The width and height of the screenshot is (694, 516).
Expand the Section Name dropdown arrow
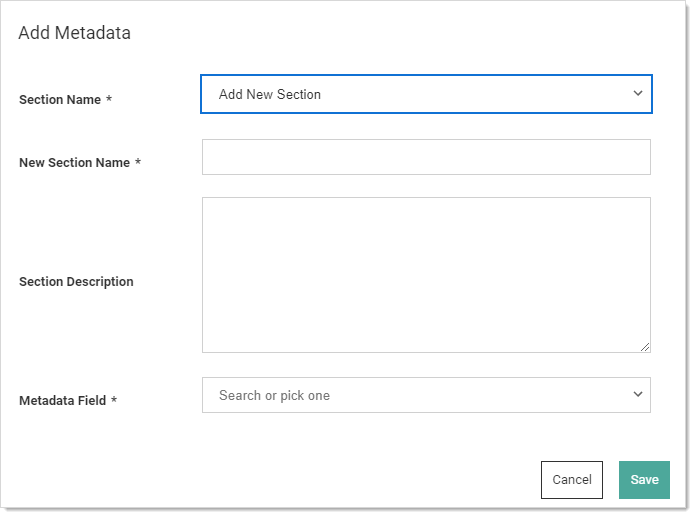[x=637, y=93]
